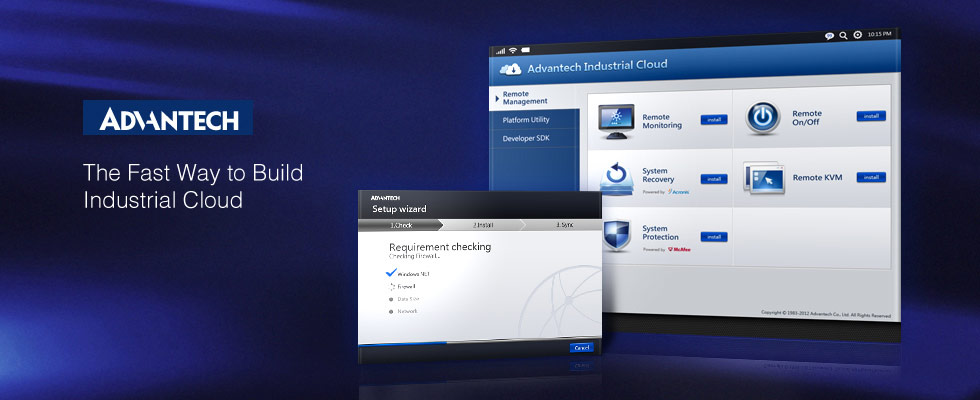Click the battery icon in status bar

click(526, 49)
